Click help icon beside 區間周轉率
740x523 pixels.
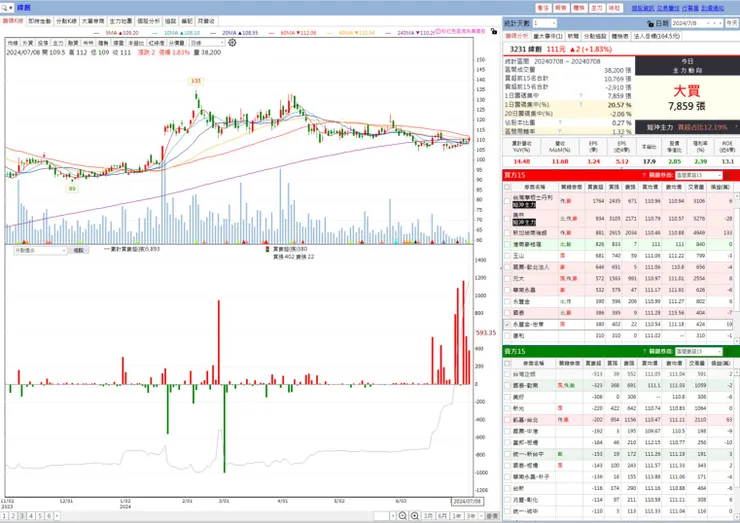point(560,132)
